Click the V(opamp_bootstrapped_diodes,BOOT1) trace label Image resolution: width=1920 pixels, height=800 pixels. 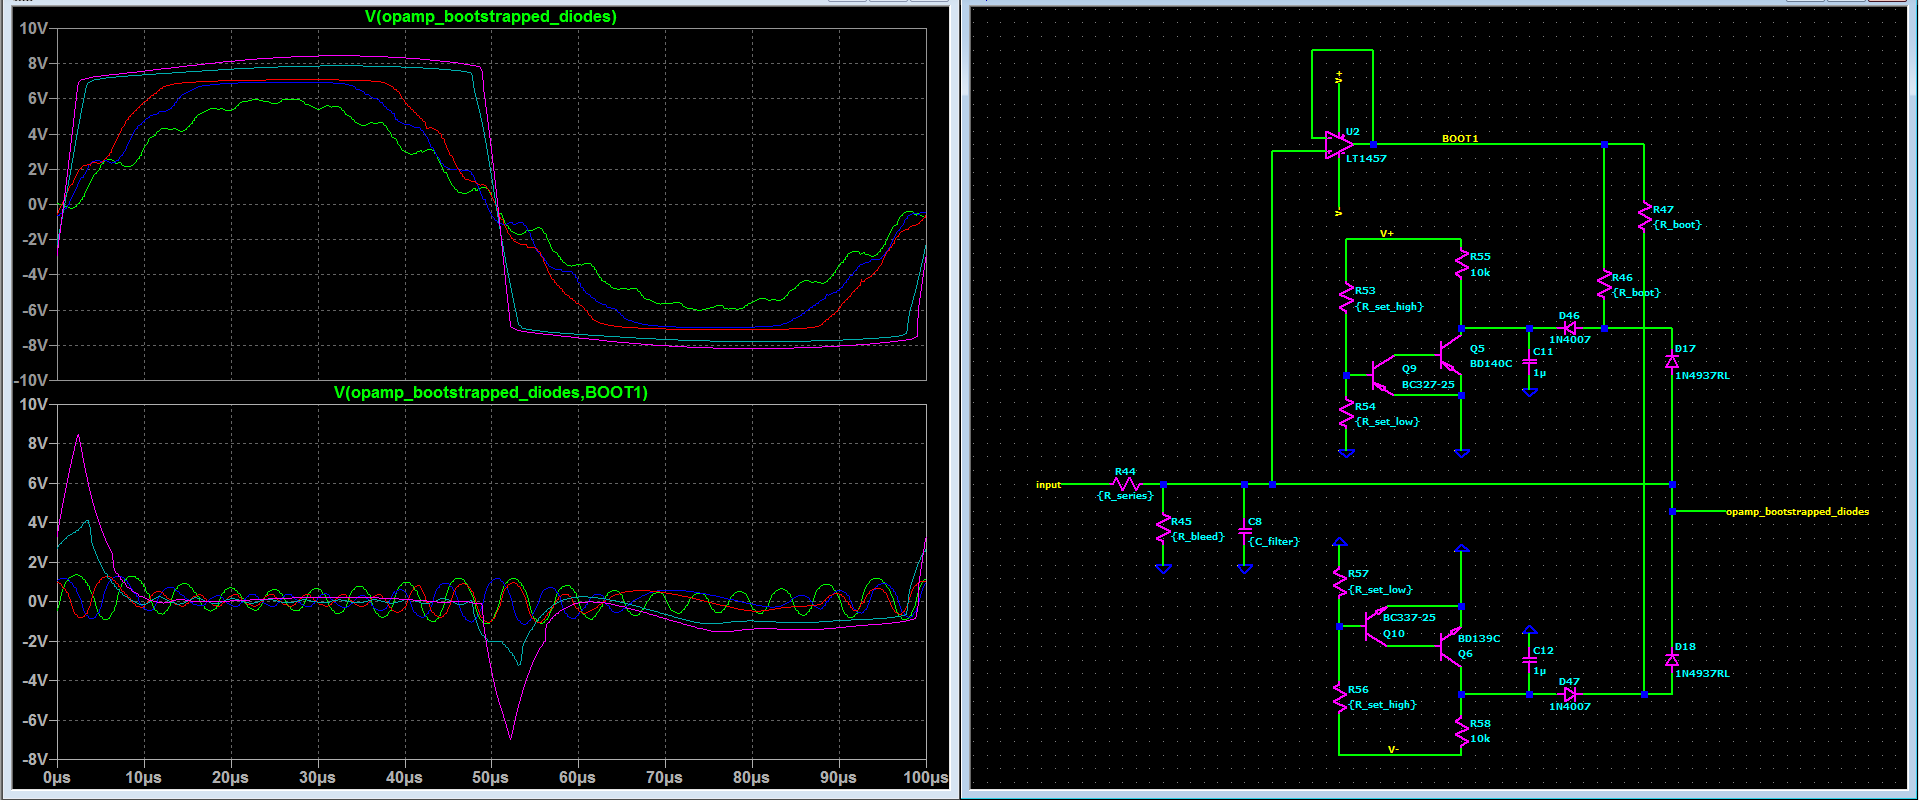point(491,393)
